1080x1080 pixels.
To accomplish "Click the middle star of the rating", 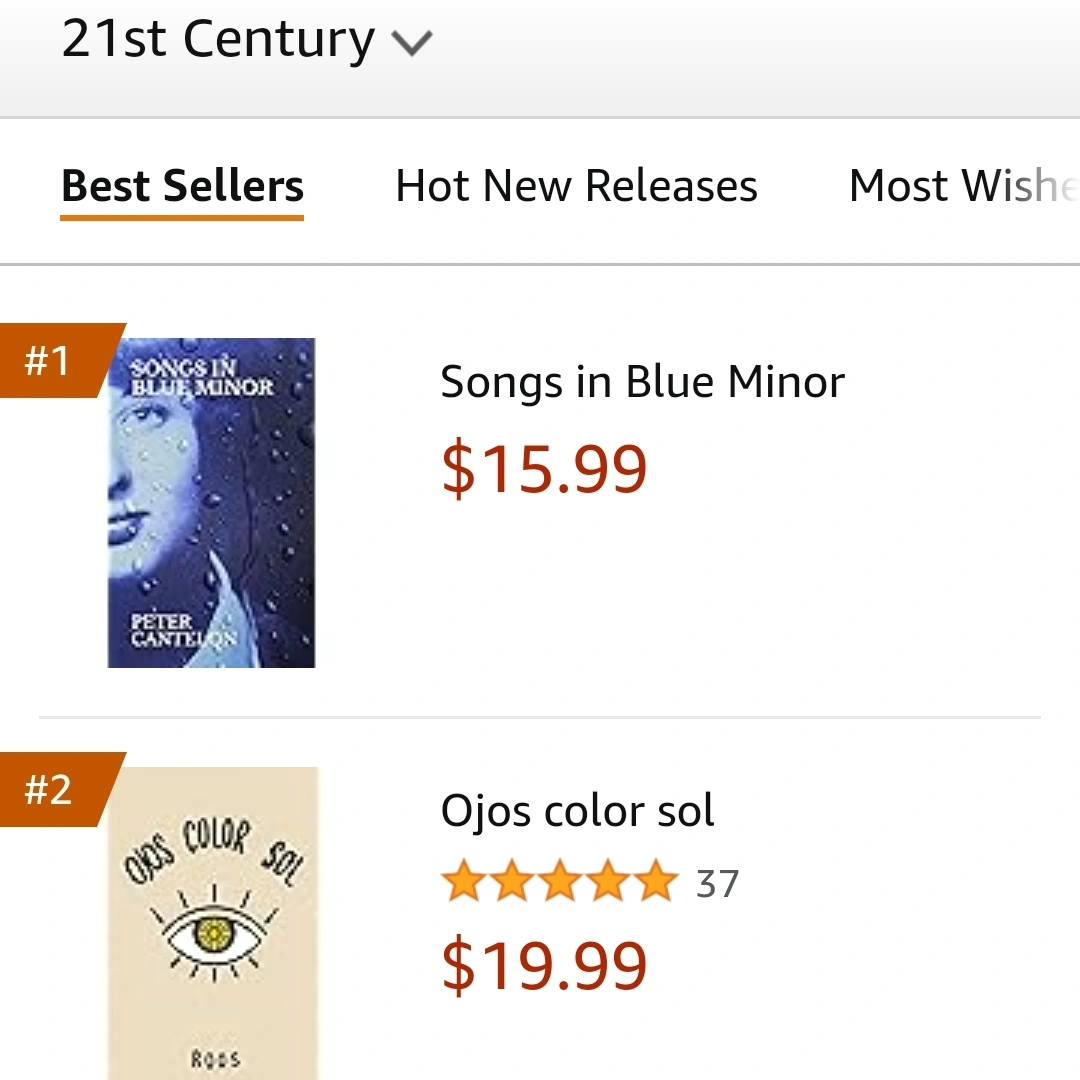I will 560,883.
